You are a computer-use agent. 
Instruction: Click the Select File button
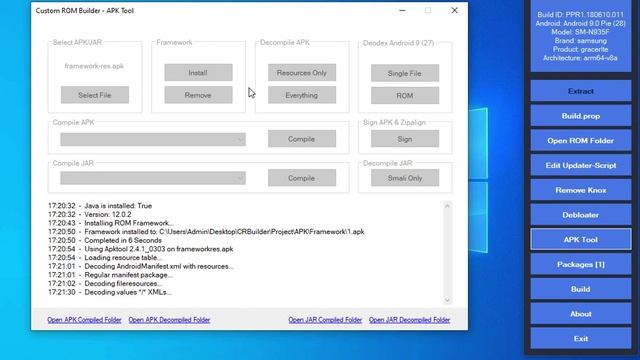pyautogui.click(x=95, y=95)
